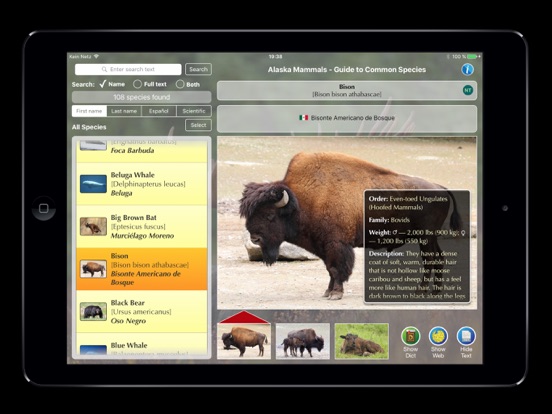The height and width of the screenshot is (414, 552).
Task: Open the Blue Whale list entry
Action: point(142,345)
